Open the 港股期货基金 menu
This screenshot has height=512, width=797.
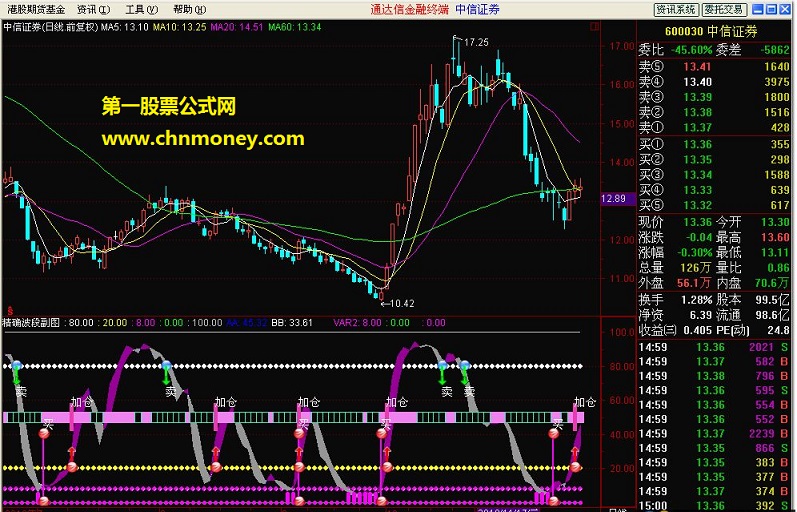click(36, 9)
